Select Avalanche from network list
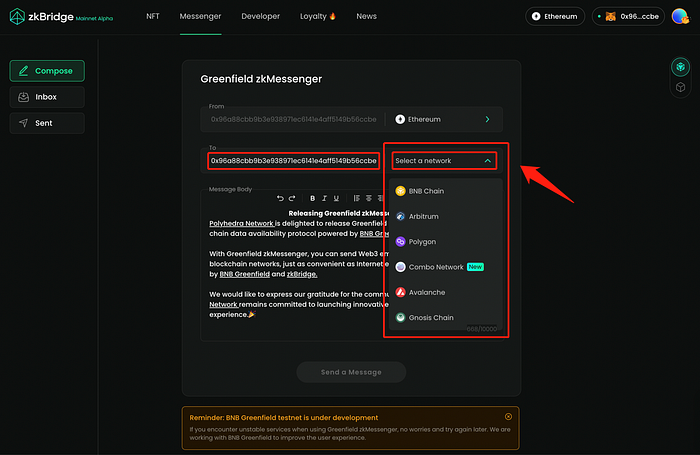 tap(446, 292)
